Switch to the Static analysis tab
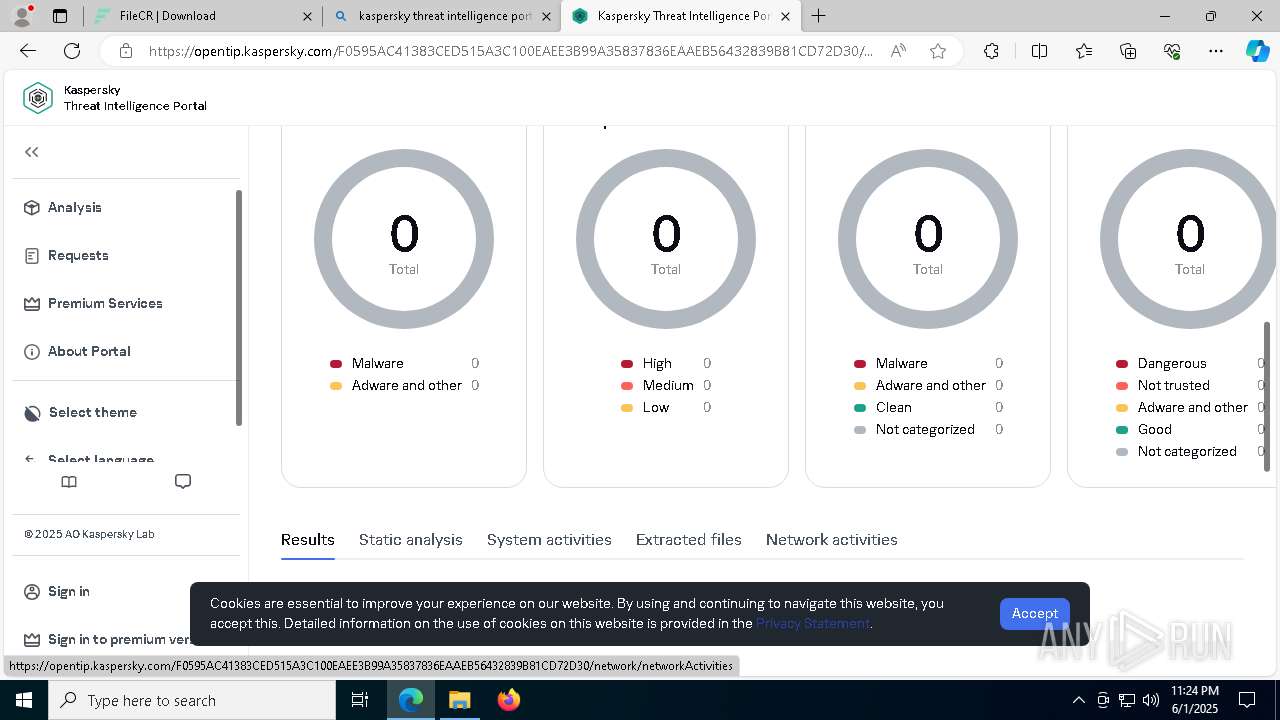Image resolution: width=1280 pixels, height=720 pixels. pos(411,539)
